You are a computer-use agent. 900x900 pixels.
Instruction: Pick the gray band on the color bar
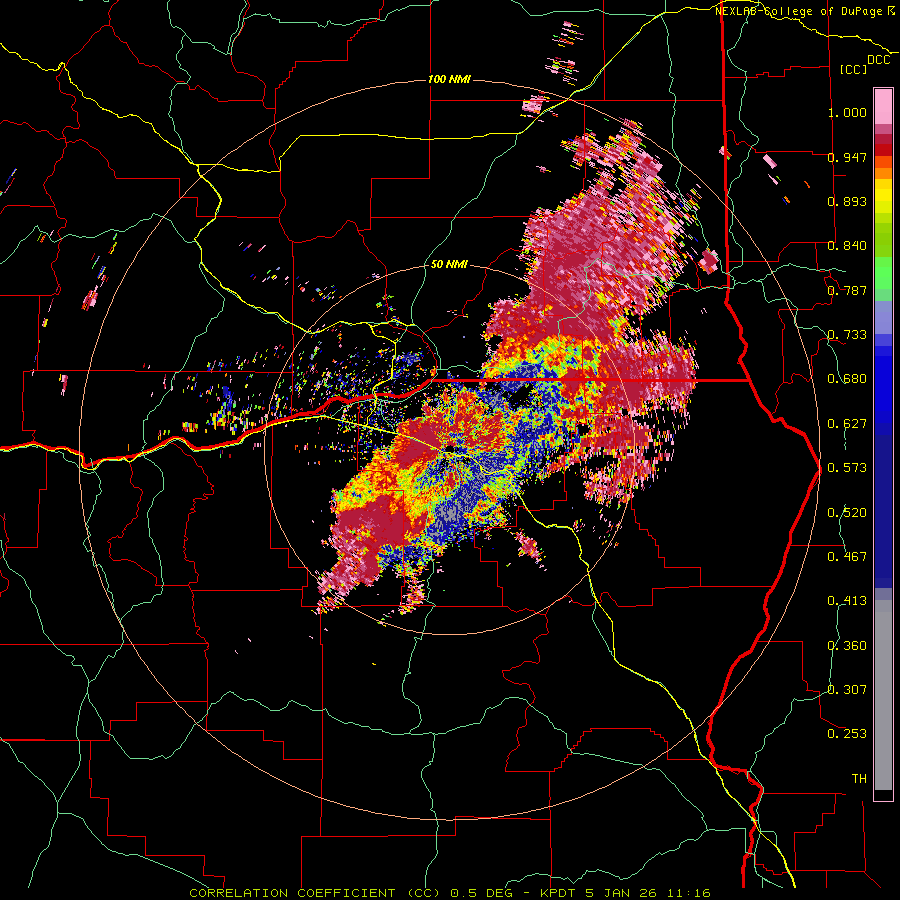coord(883,695)
